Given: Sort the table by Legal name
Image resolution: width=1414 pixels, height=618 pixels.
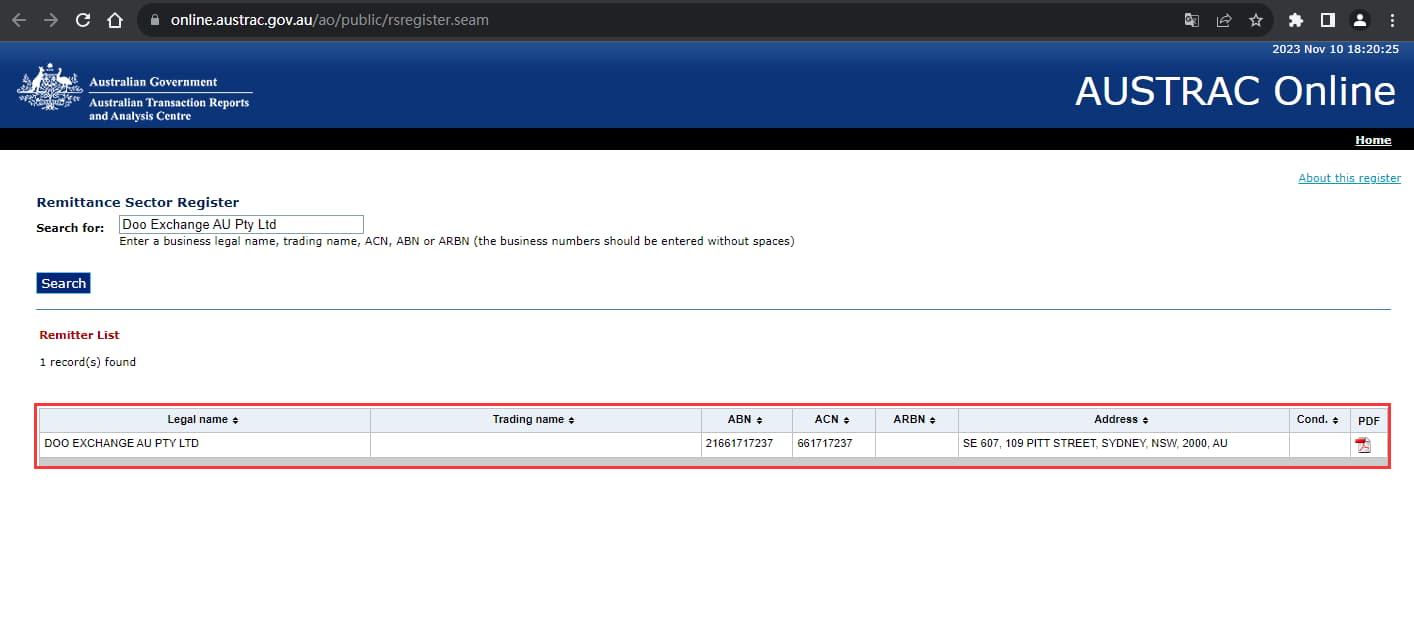Looking at the screenshot, I should [203, 420].
